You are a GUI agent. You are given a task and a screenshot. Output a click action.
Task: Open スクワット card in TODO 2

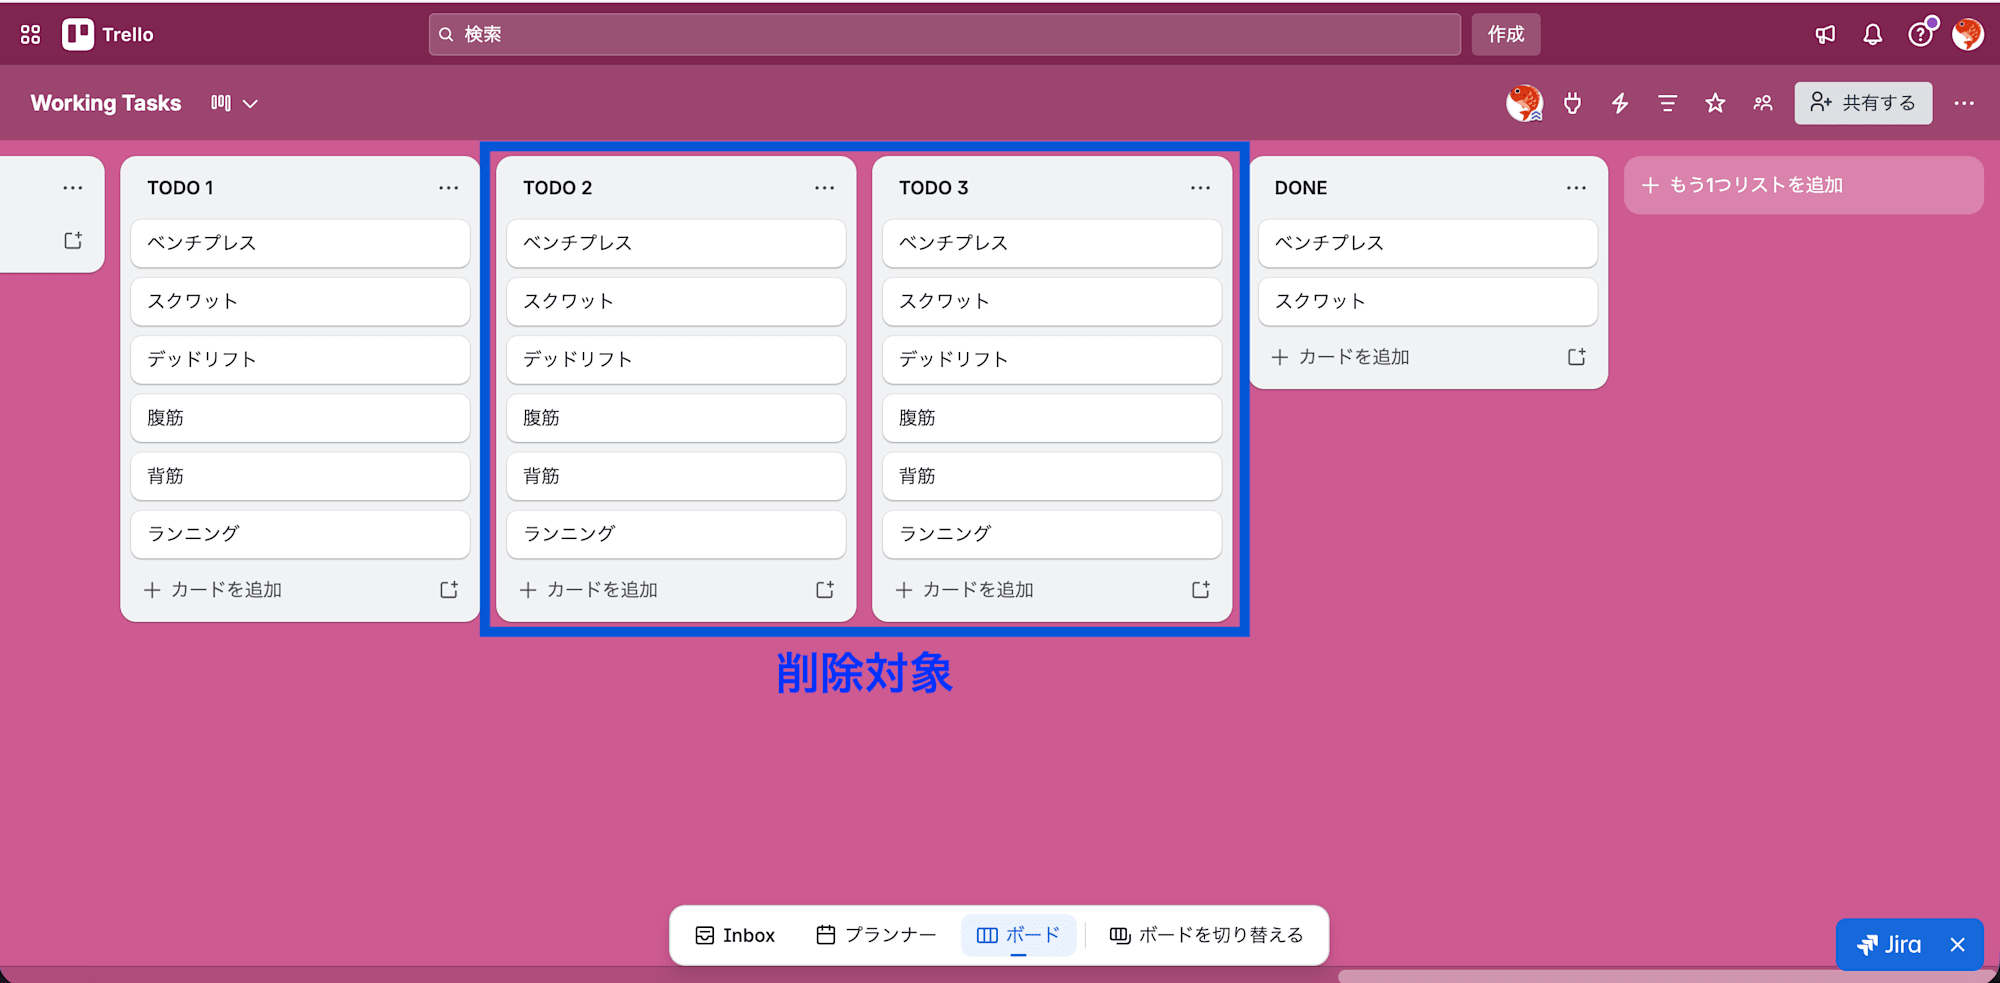[x=676, y=301]
